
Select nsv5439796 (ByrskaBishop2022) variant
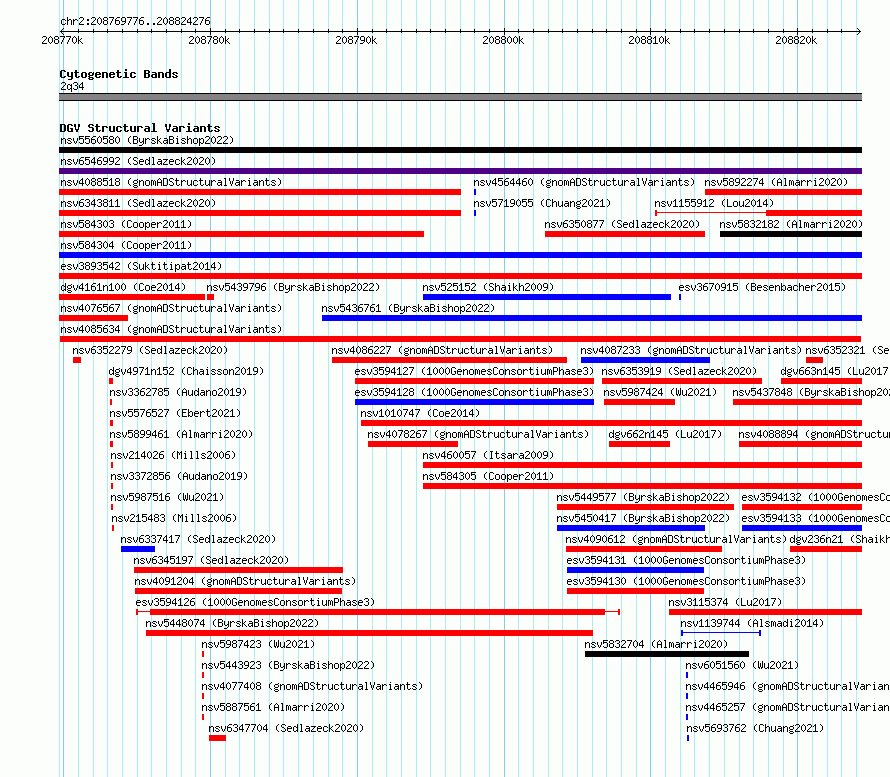tap(211, 297)
